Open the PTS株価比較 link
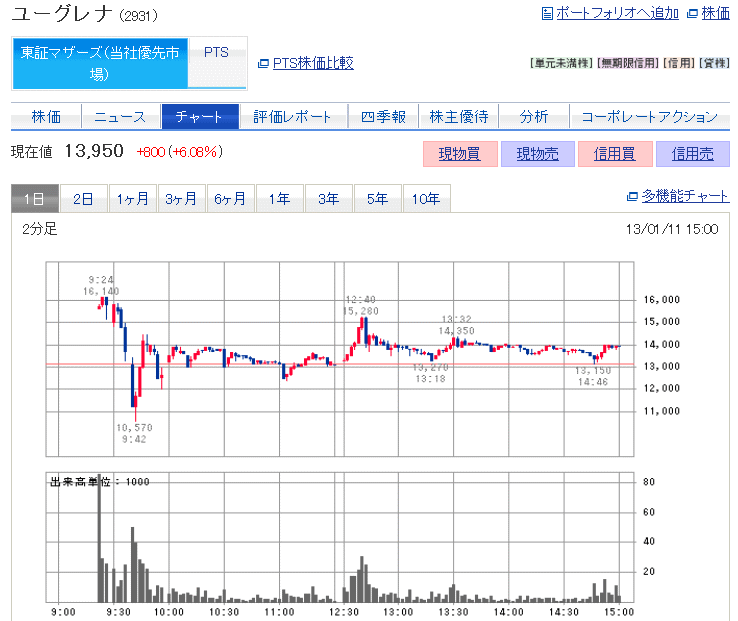The width and height of the screenshot is (738, 621). pos(312,64)
